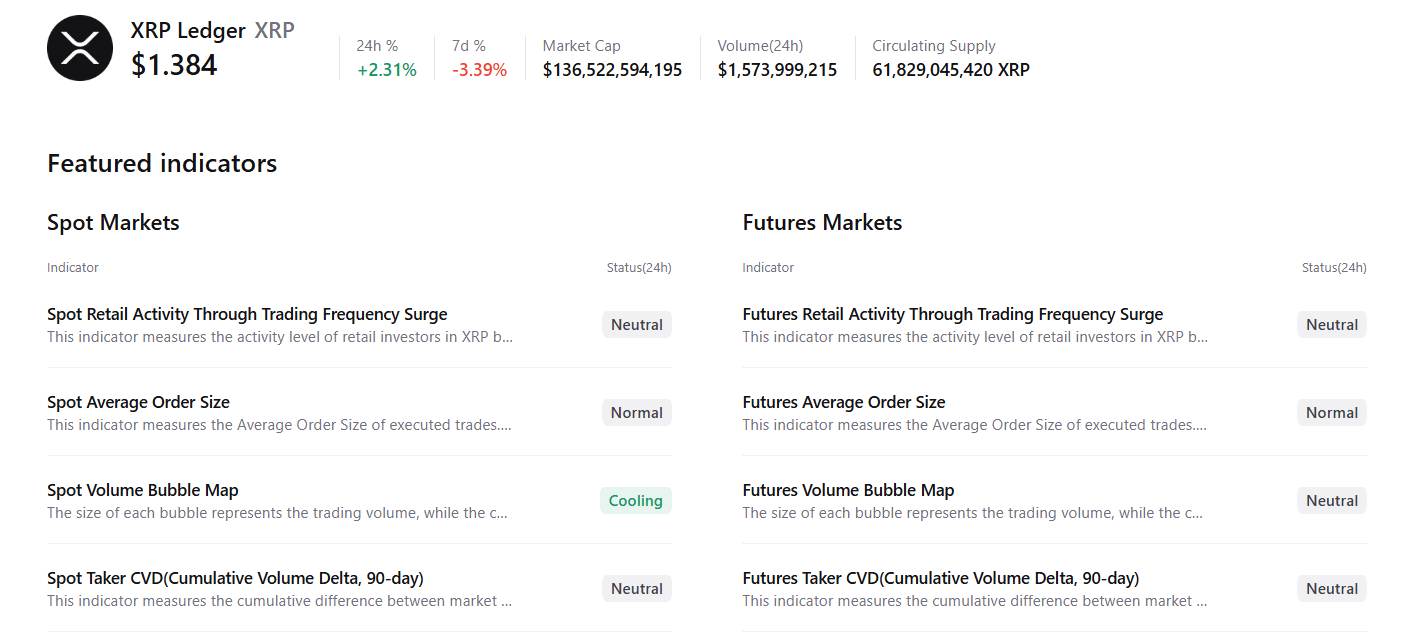
Task: Click the Futures Markets heading
Action: (822, 222)
